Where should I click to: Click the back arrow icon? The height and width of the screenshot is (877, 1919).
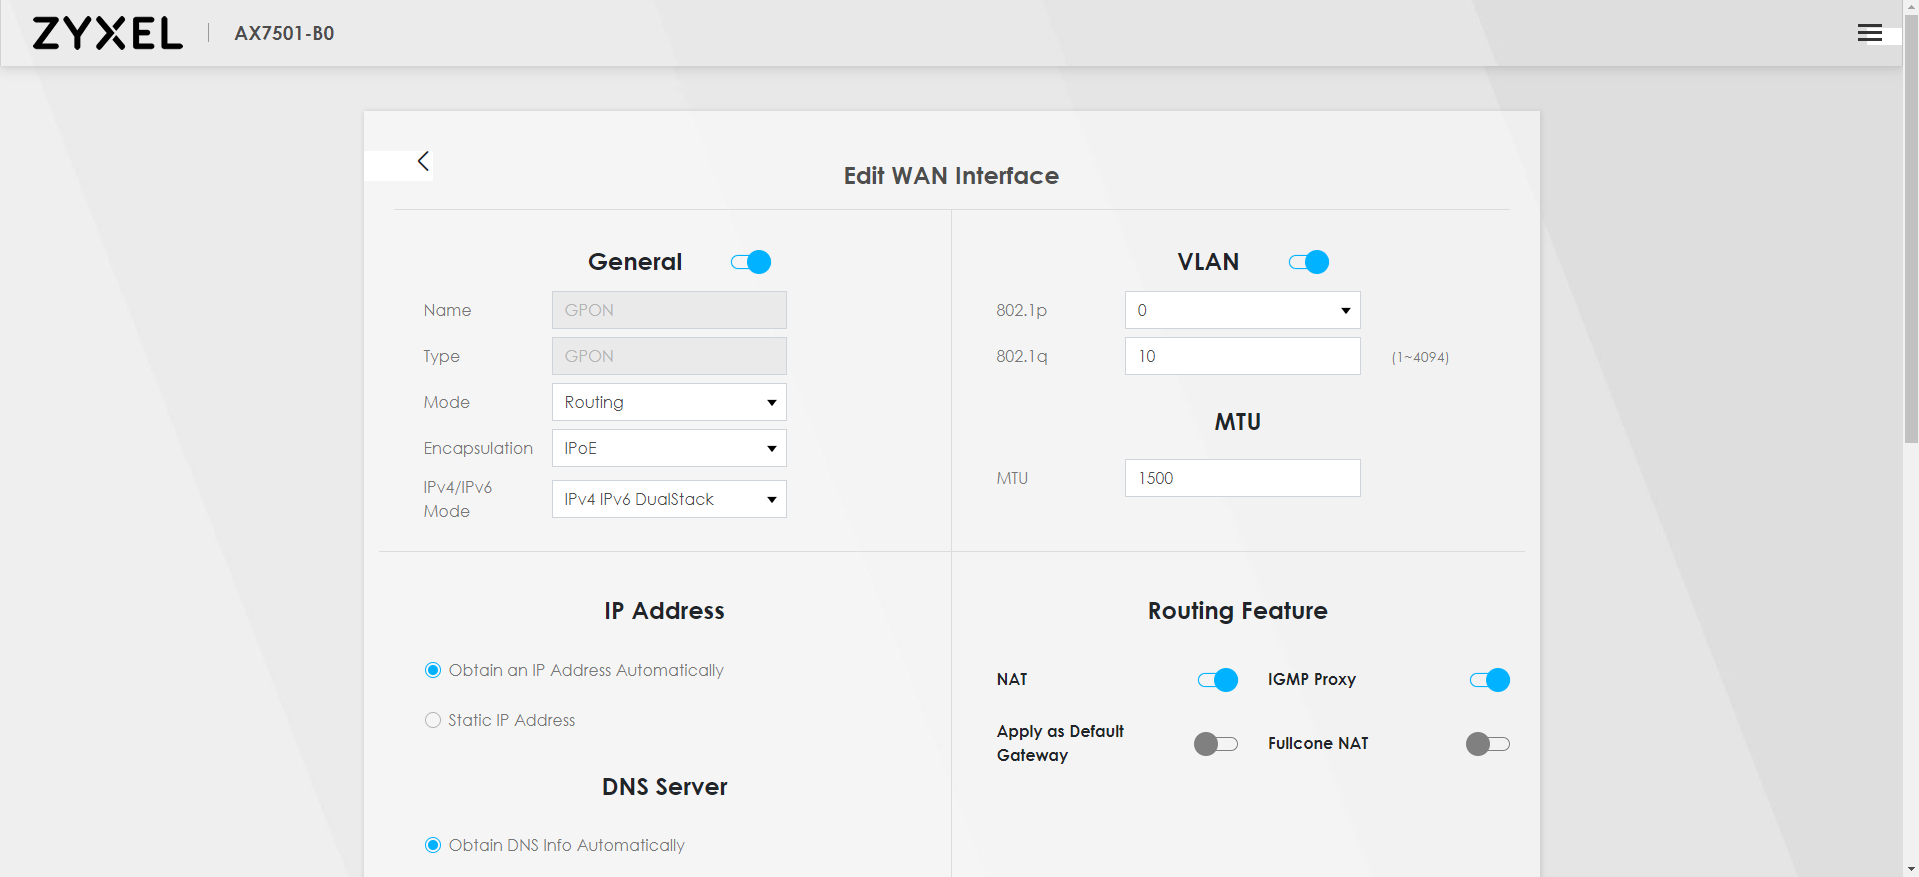pos(423,161)
